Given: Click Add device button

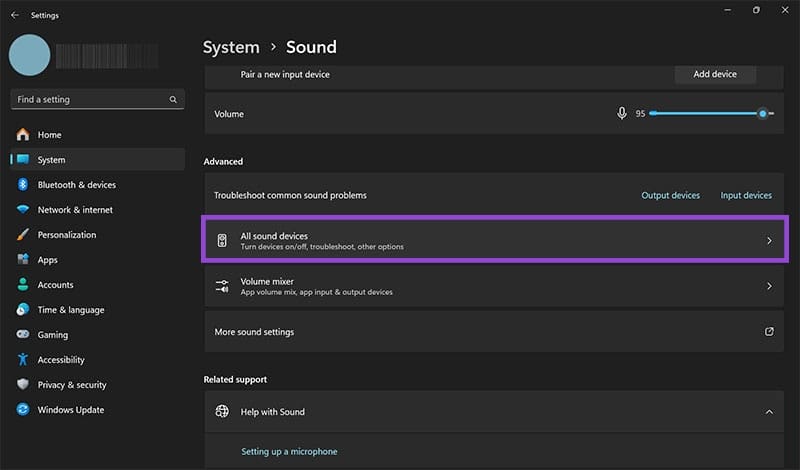Looking at the screenshot, I should coord(715,74).
